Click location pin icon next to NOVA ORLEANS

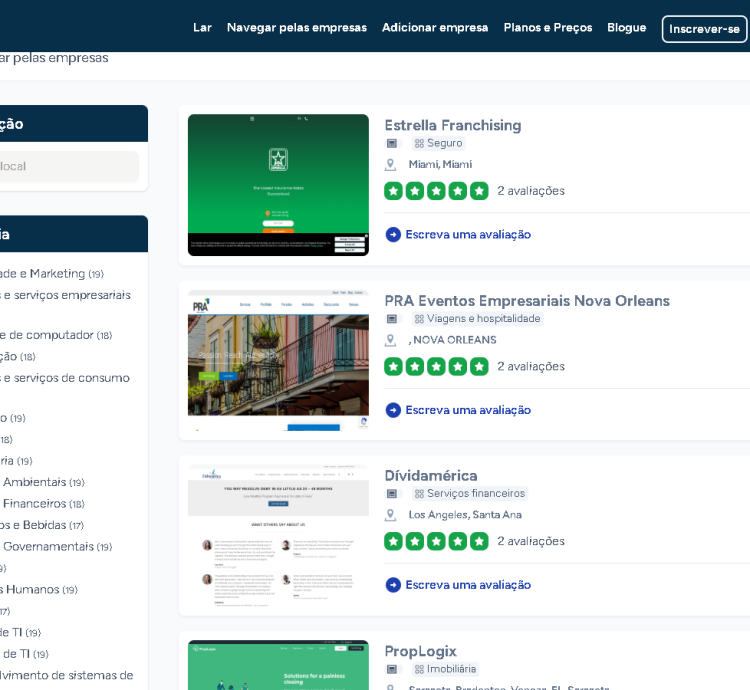tap(391, 340)
